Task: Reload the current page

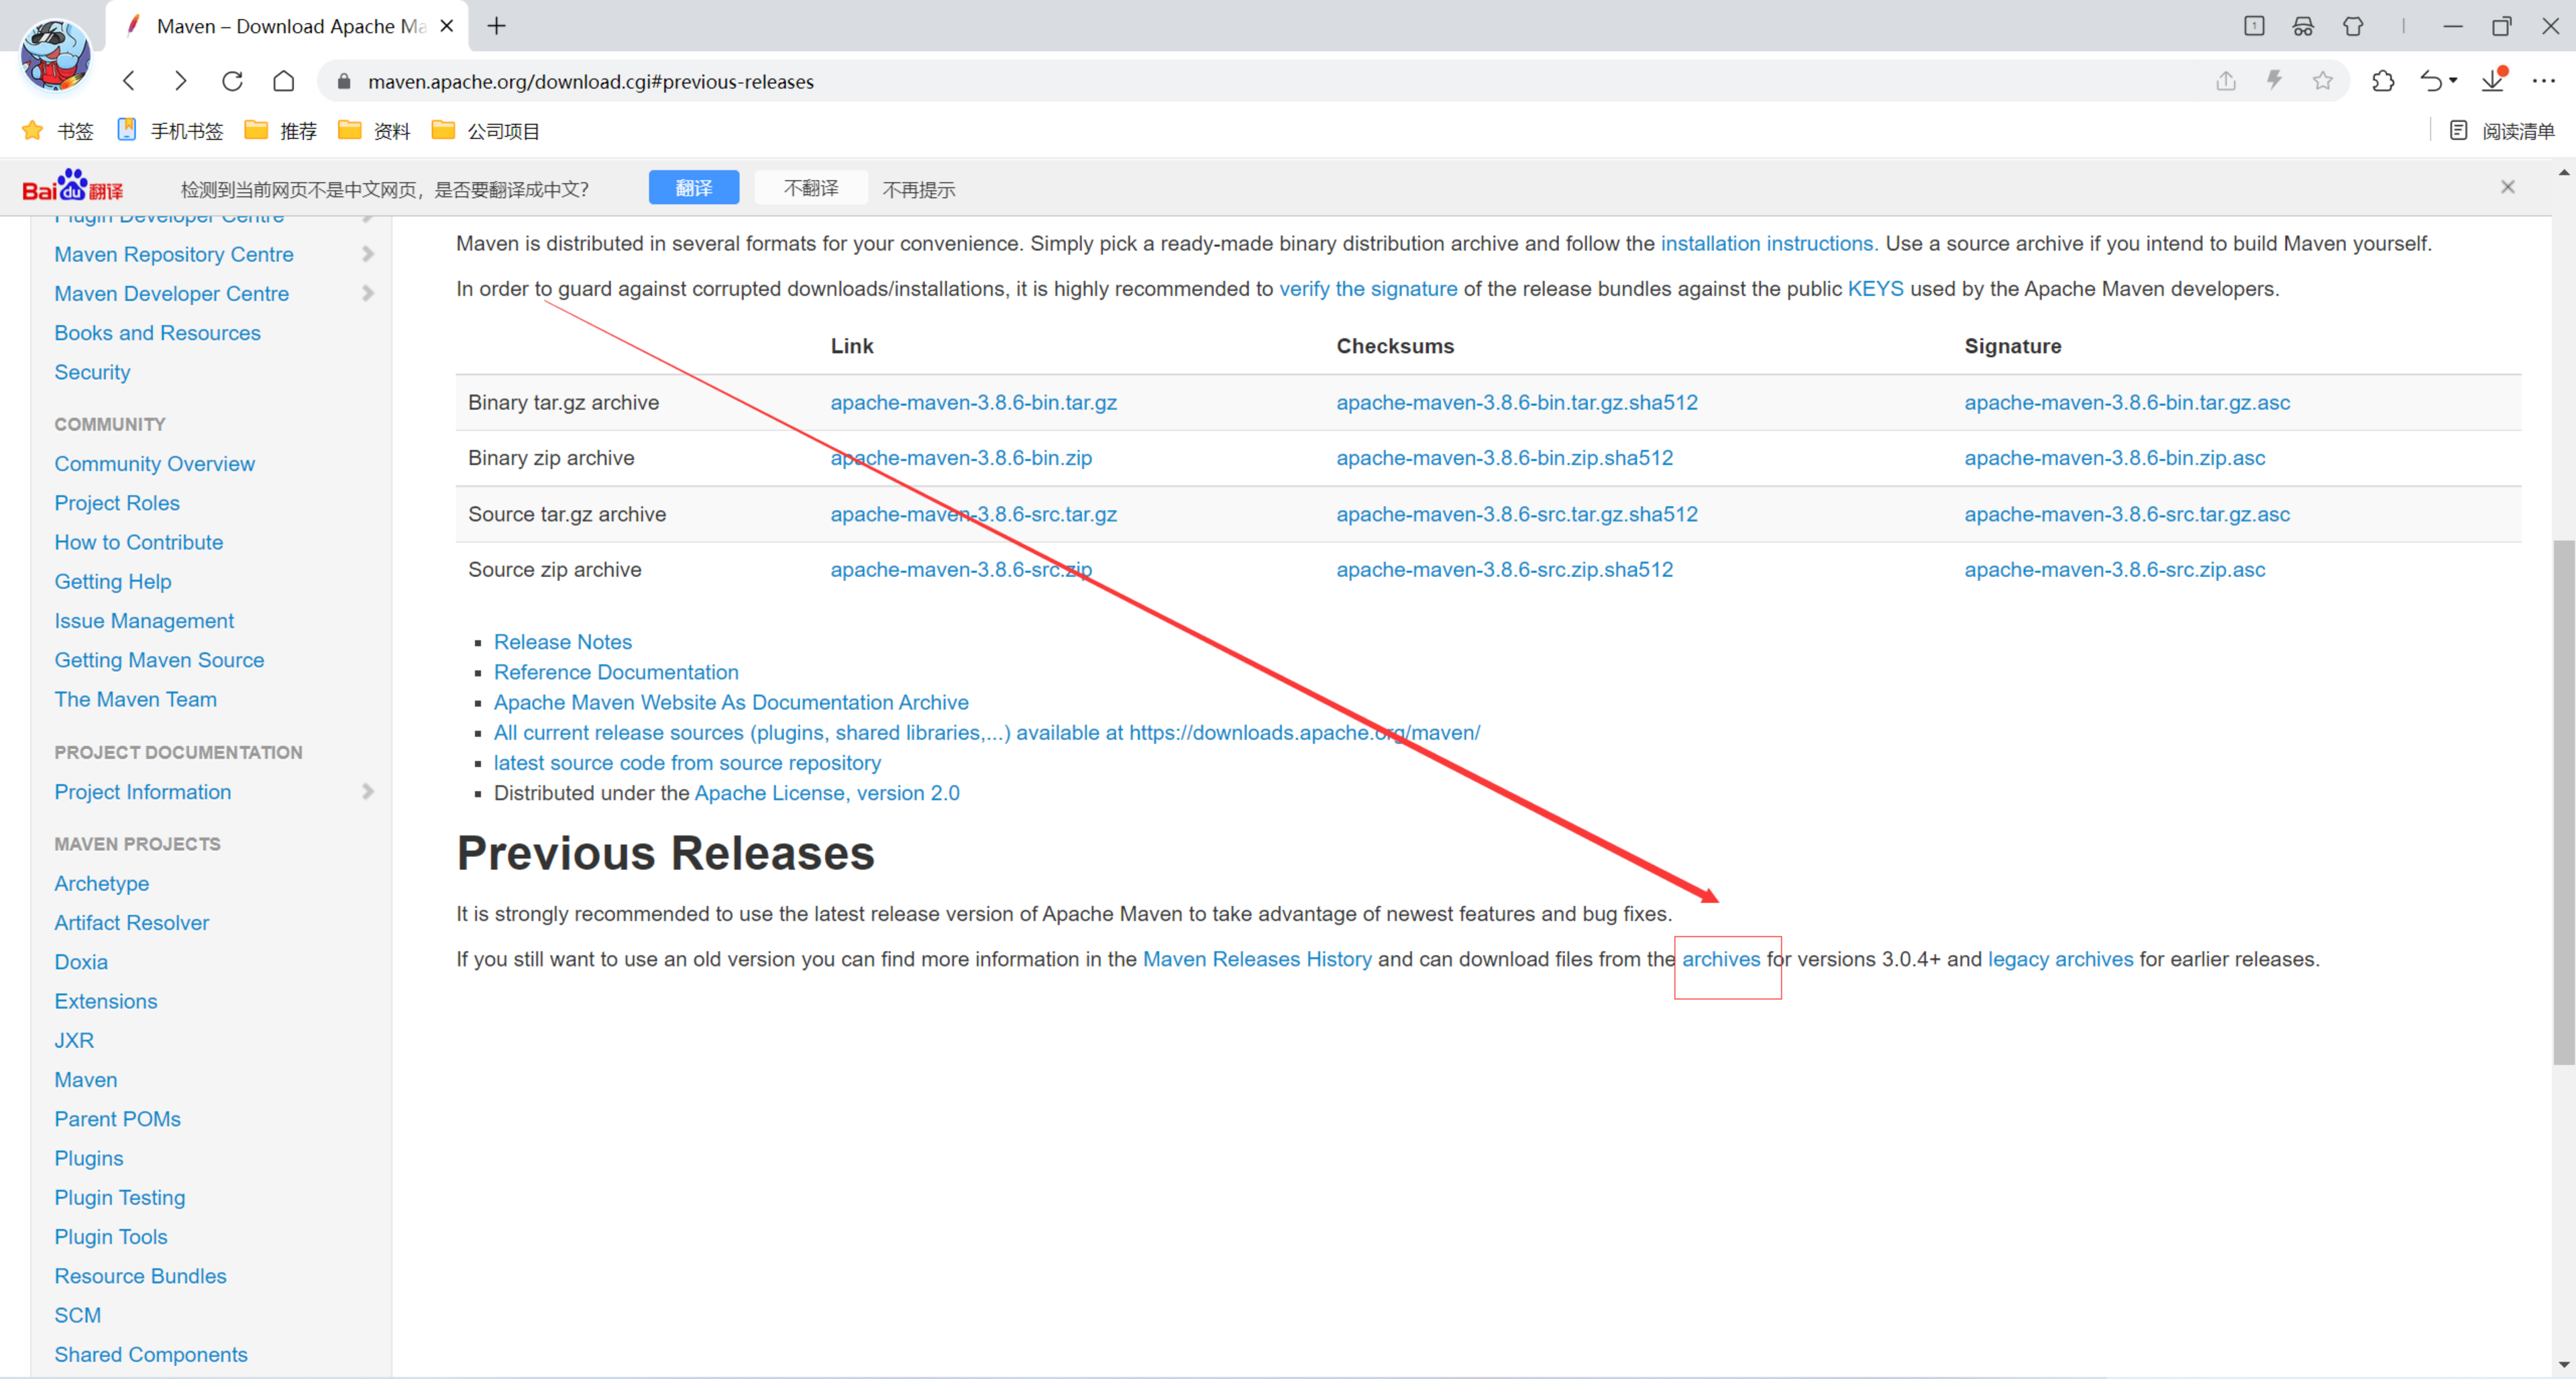Action: tap(232, 81)
